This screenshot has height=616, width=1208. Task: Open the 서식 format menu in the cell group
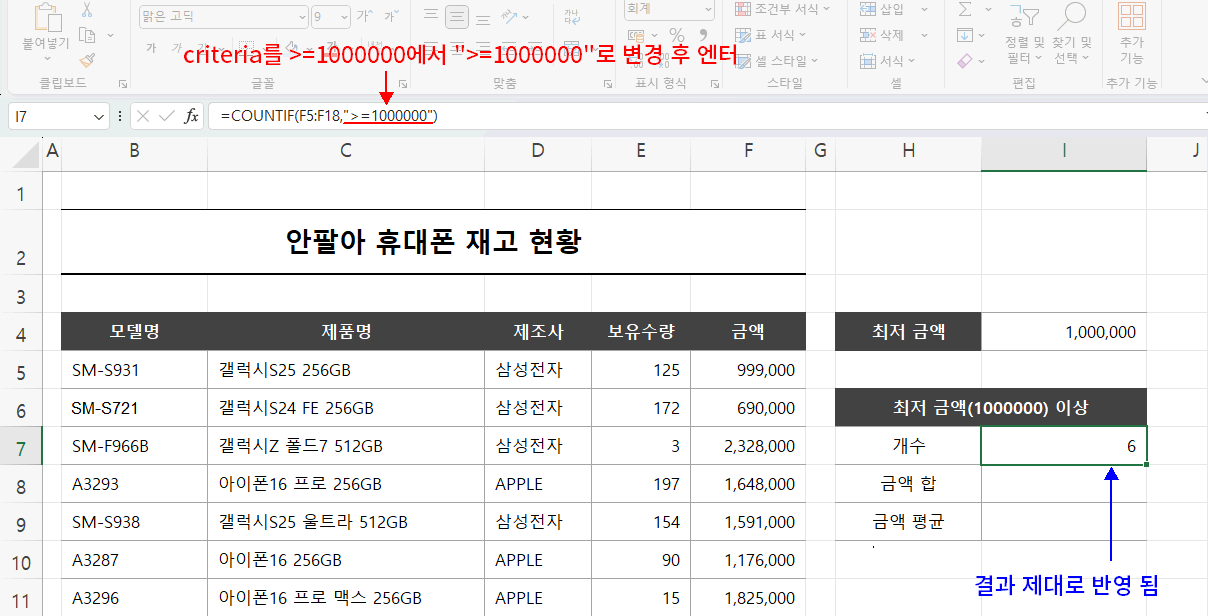[x=887, y=61]
